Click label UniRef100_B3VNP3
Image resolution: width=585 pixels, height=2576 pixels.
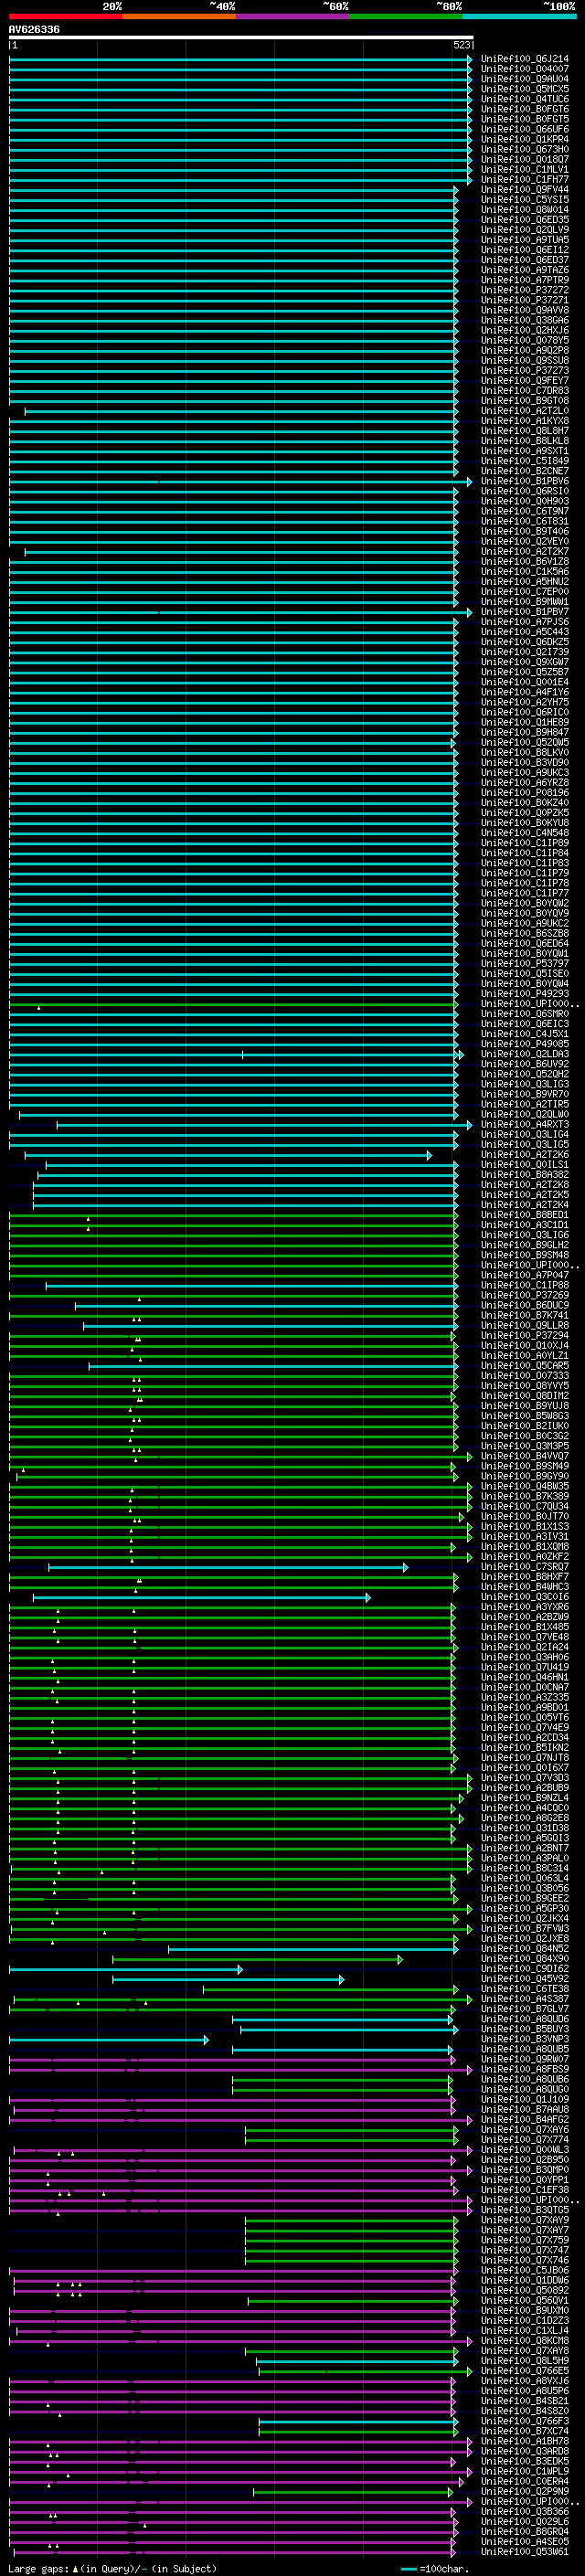(x=525, y=2040)
